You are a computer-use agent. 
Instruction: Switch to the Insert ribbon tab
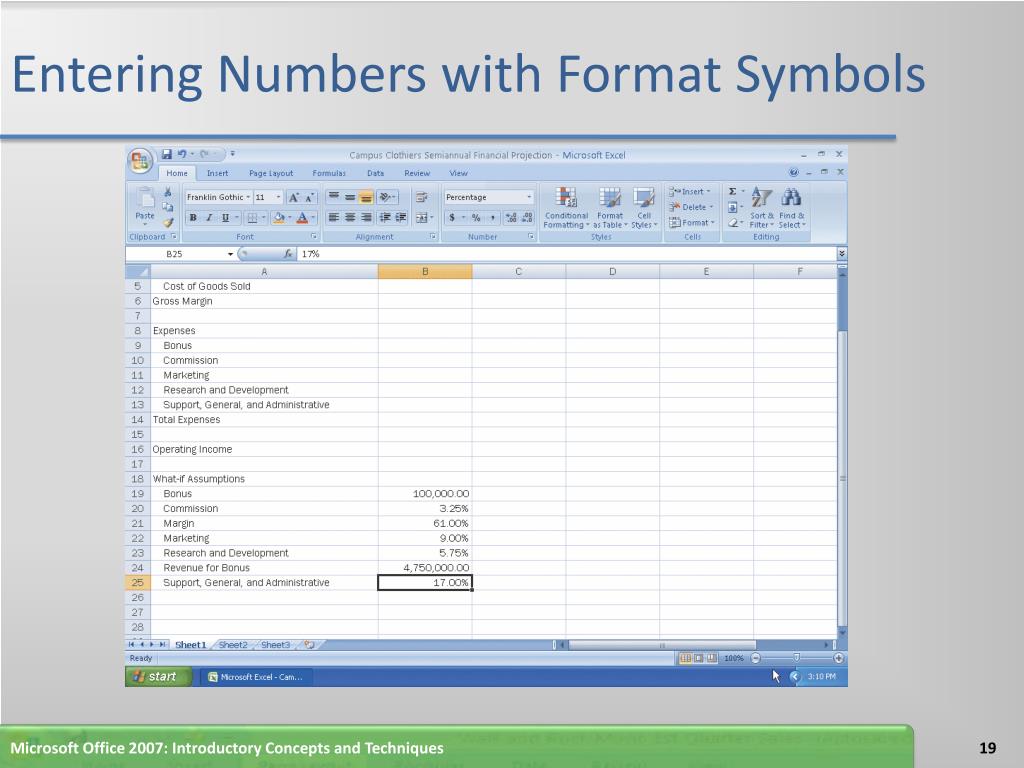217,173
